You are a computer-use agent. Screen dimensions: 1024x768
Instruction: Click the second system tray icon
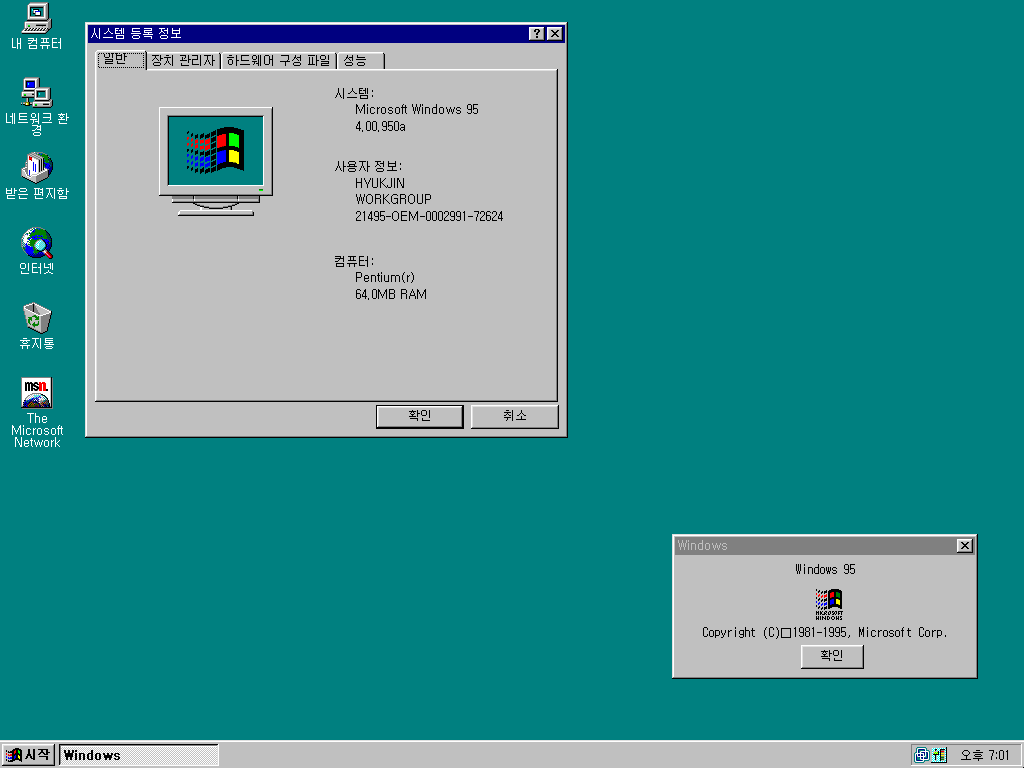[x=939, y=755]
